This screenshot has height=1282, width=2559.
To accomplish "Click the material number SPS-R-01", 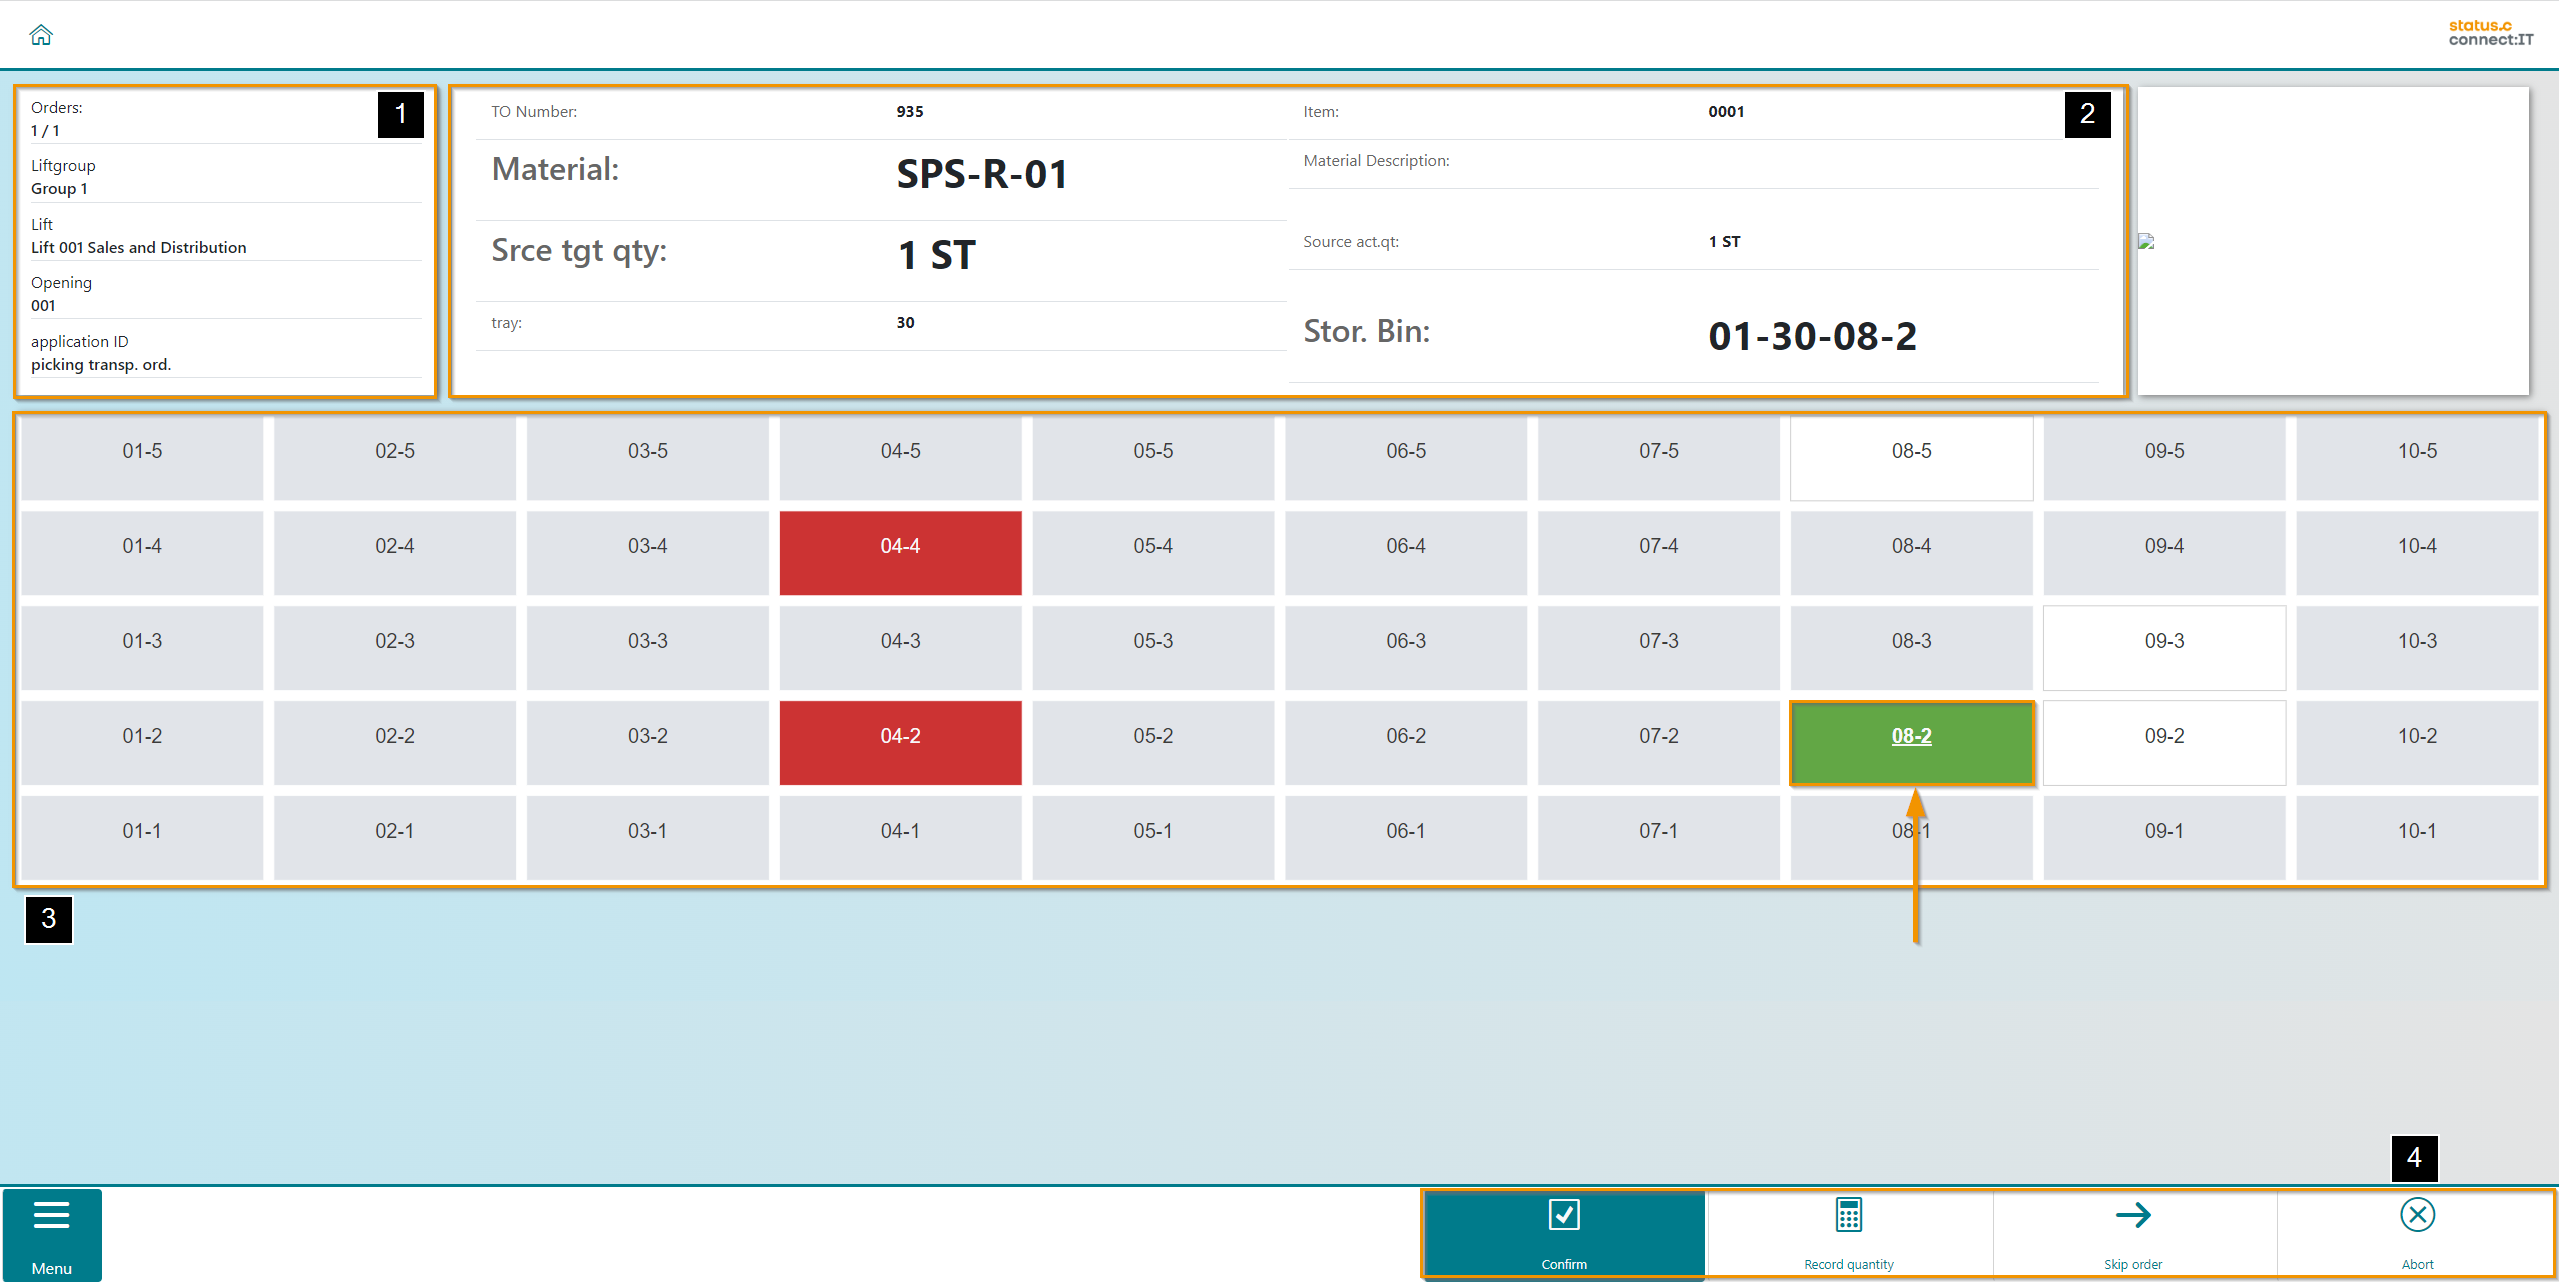I will [982, 174].
